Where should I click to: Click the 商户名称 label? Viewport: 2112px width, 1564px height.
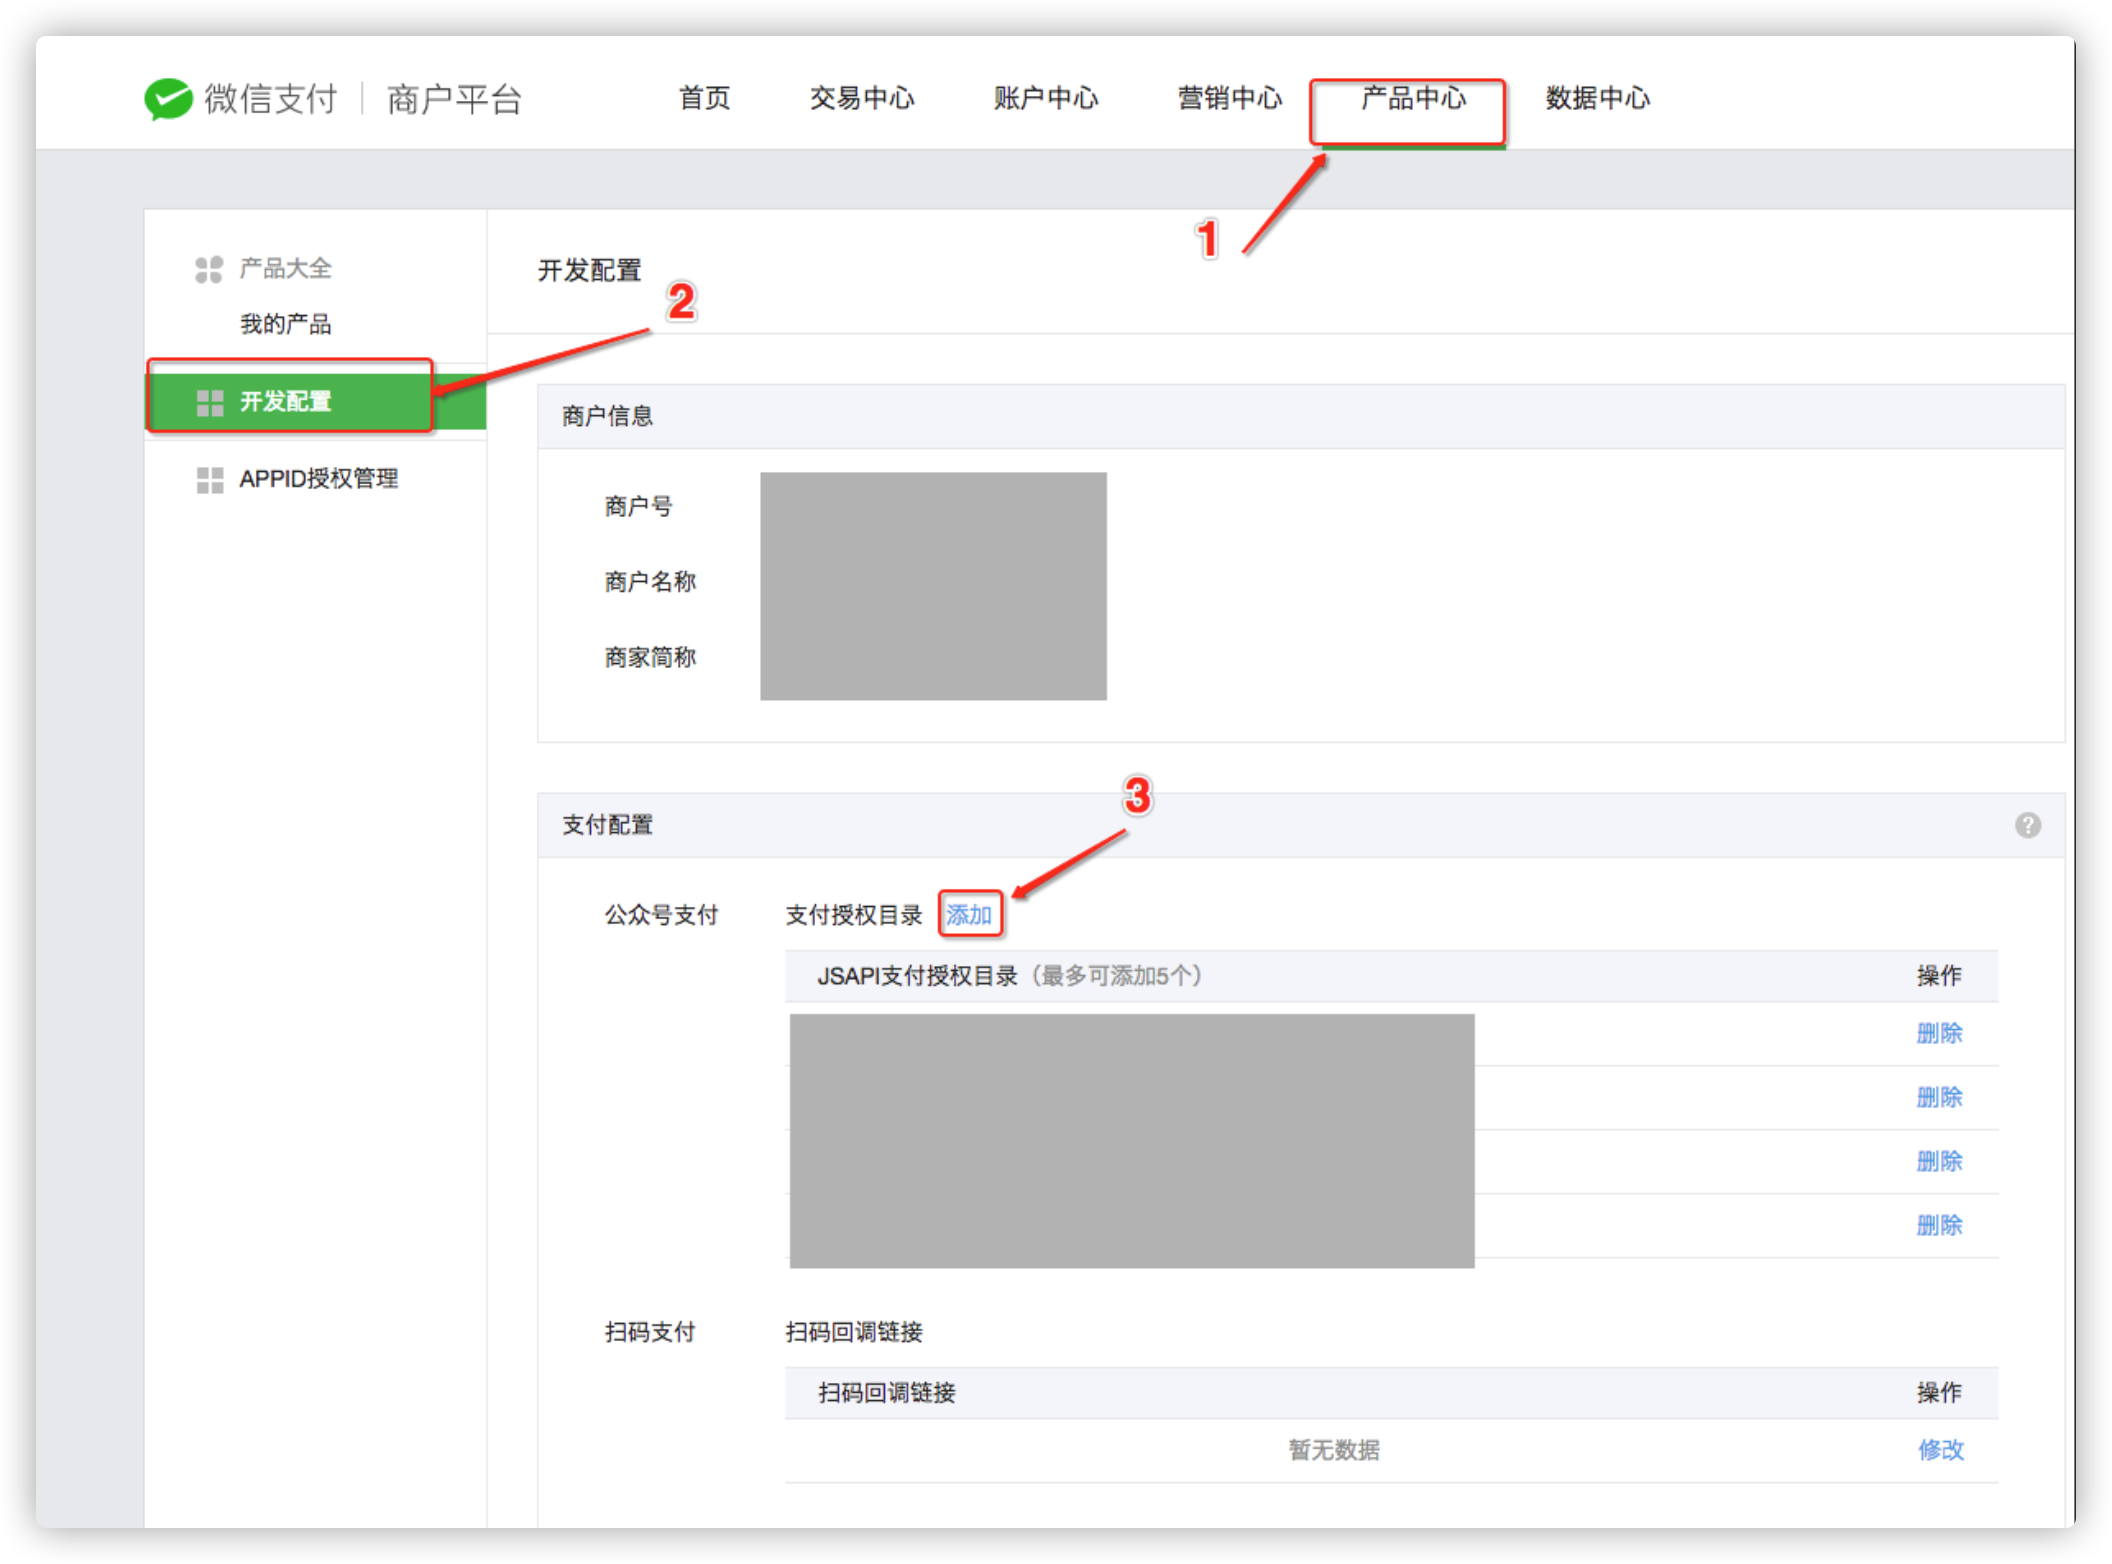click(650, 582)
